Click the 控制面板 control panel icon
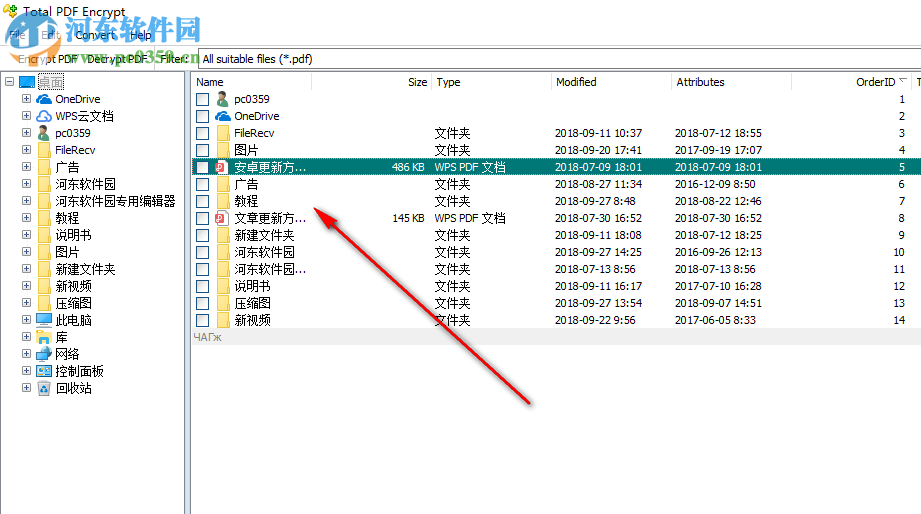Image resolution: width=921 pixels, height=514 pixels. pos(44,371)
